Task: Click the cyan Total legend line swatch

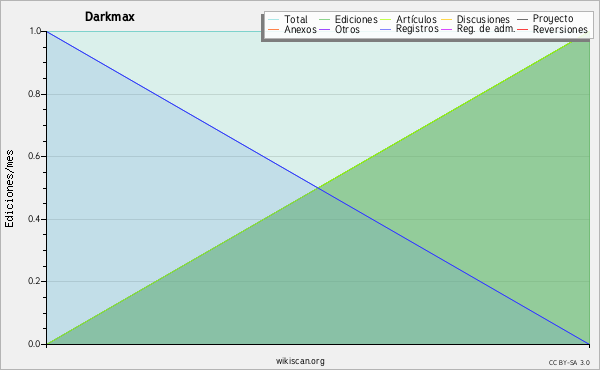Action: click(x=273, y=20)
